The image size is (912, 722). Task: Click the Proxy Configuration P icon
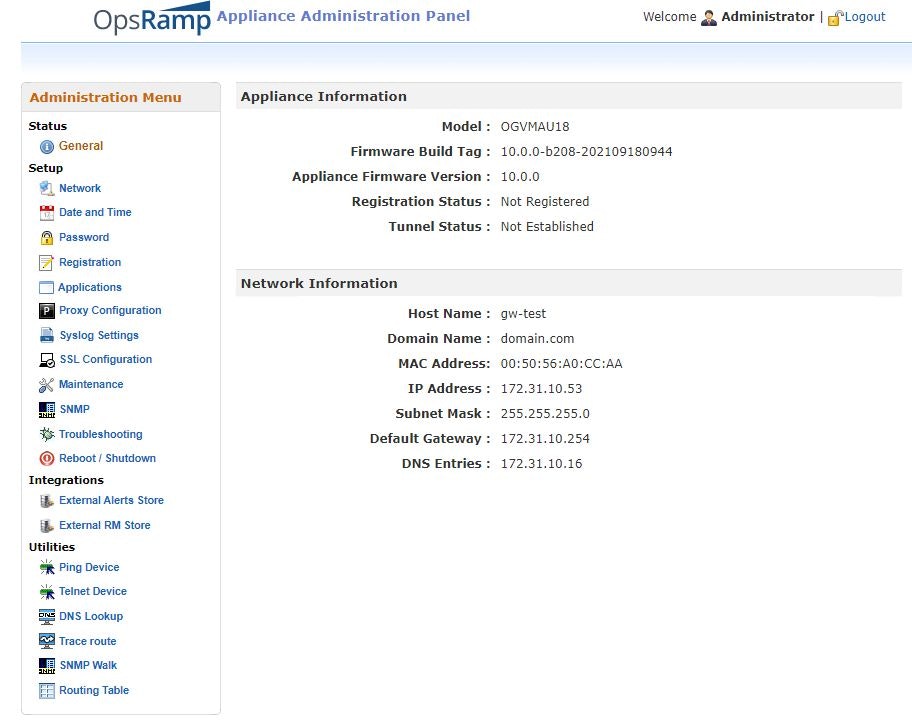47,311
